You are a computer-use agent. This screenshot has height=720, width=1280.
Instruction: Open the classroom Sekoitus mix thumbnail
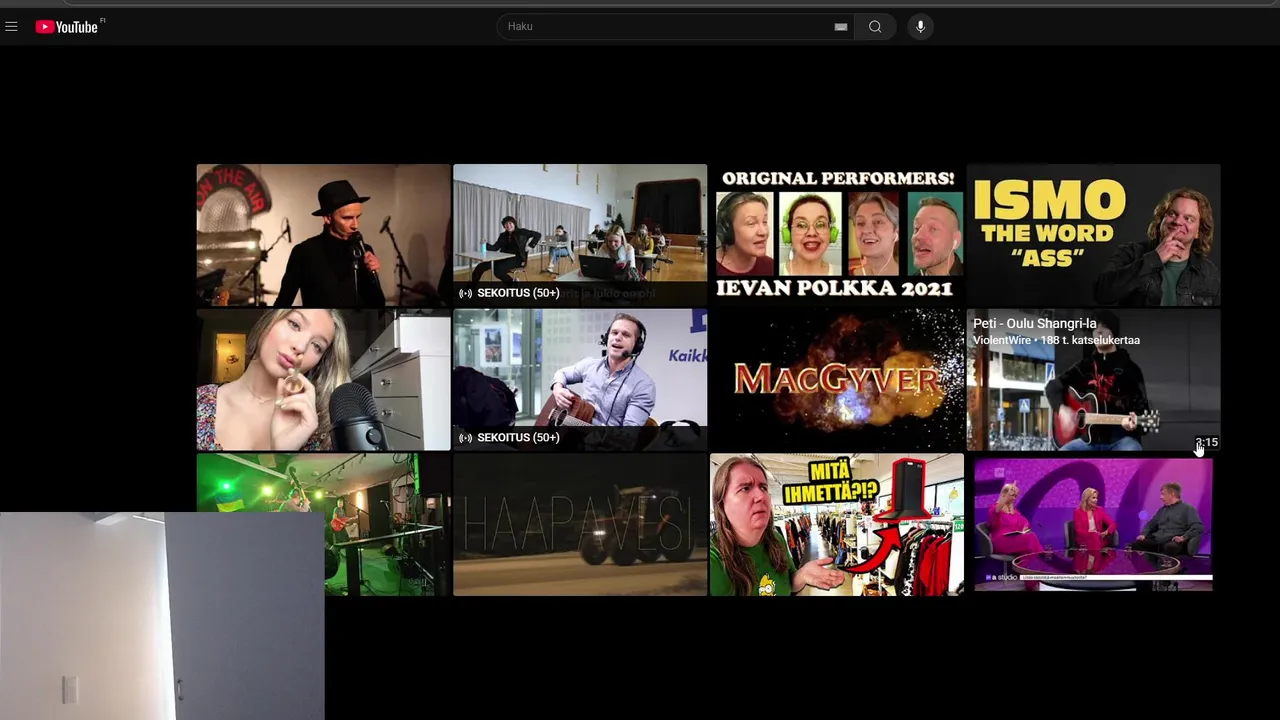tap(580, 235)
